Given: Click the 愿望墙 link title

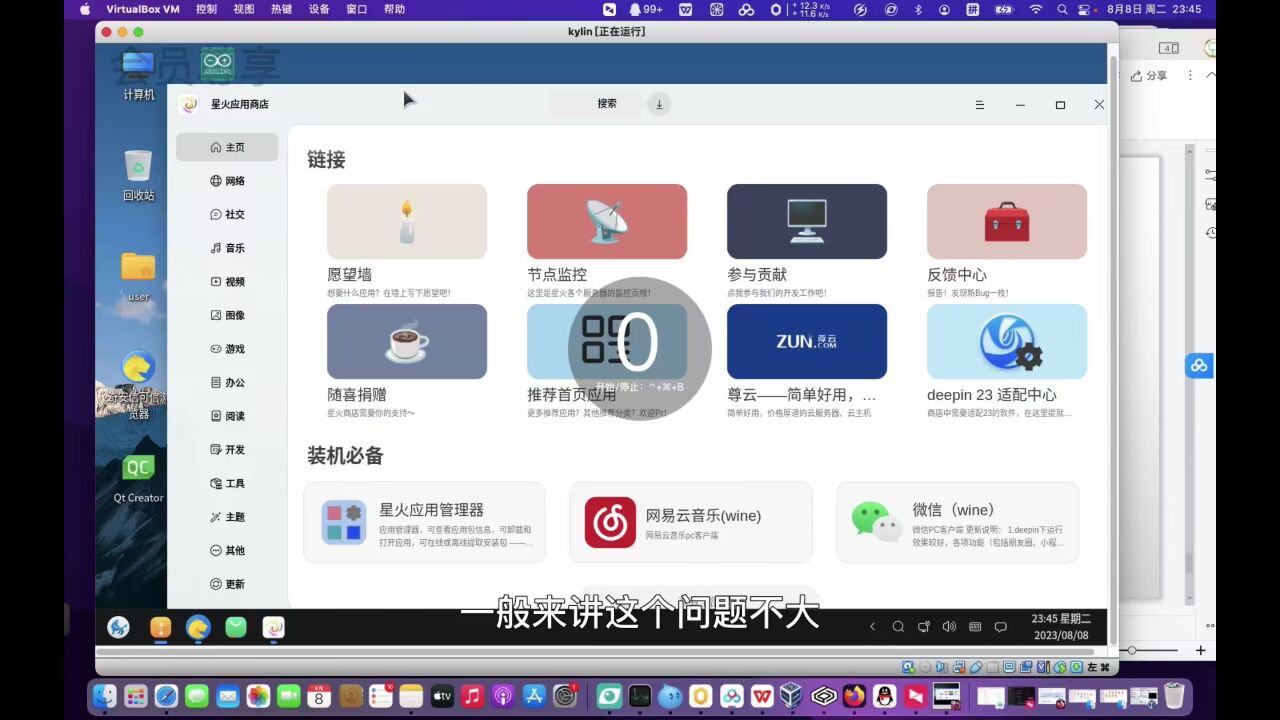Looking at the screenshot, I should tap(350, 274).
